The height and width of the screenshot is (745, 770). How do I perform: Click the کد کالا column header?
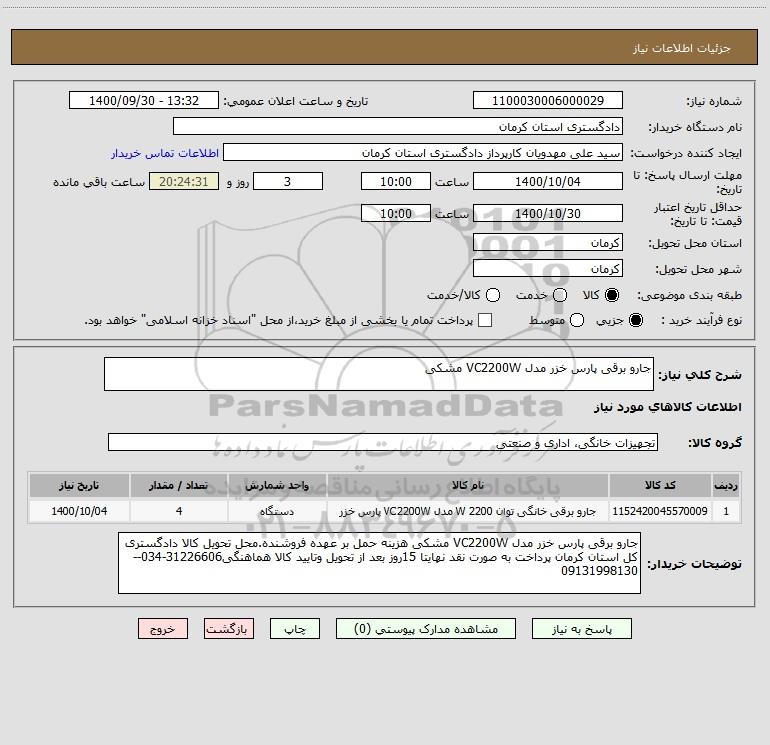[x=660, y=485]
